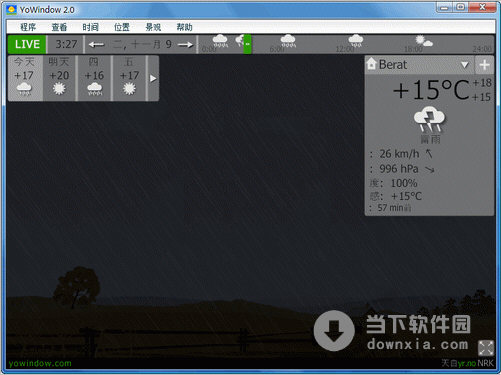Screen dimensions: 501x375
Task: Select the 今天 +17 forecast tile
Action: 24,78
